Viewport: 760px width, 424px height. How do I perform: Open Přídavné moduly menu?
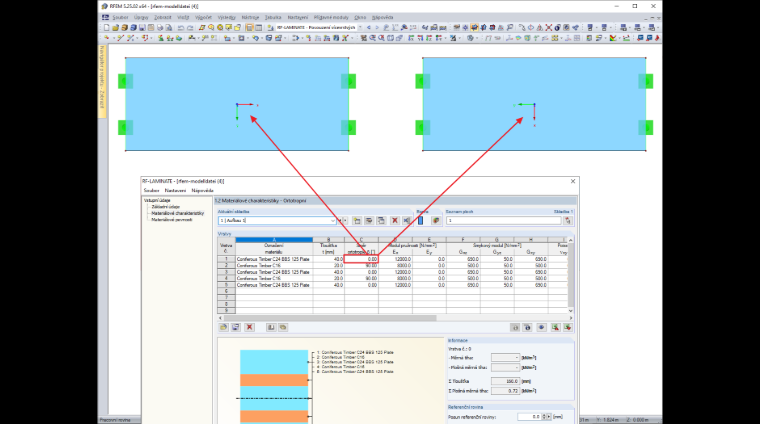(331, 17)
